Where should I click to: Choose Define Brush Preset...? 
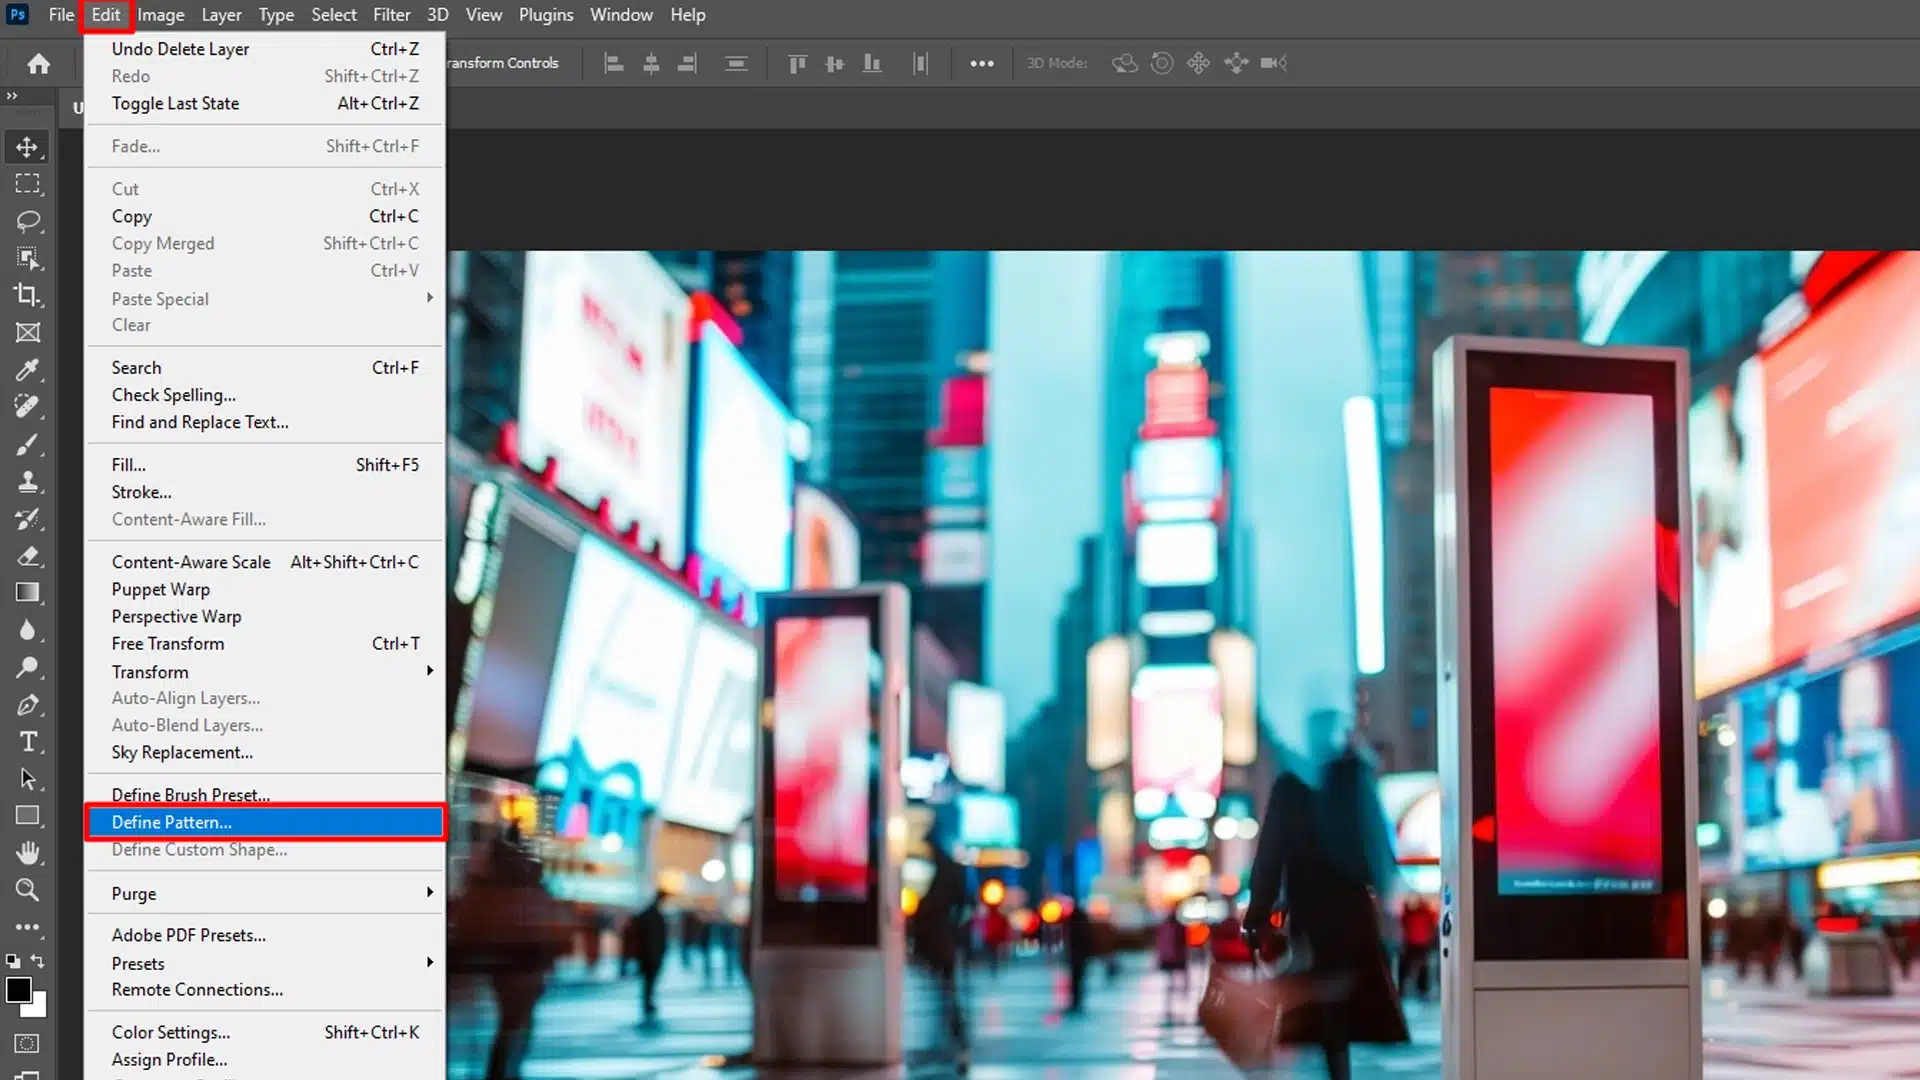click(265, 795)
